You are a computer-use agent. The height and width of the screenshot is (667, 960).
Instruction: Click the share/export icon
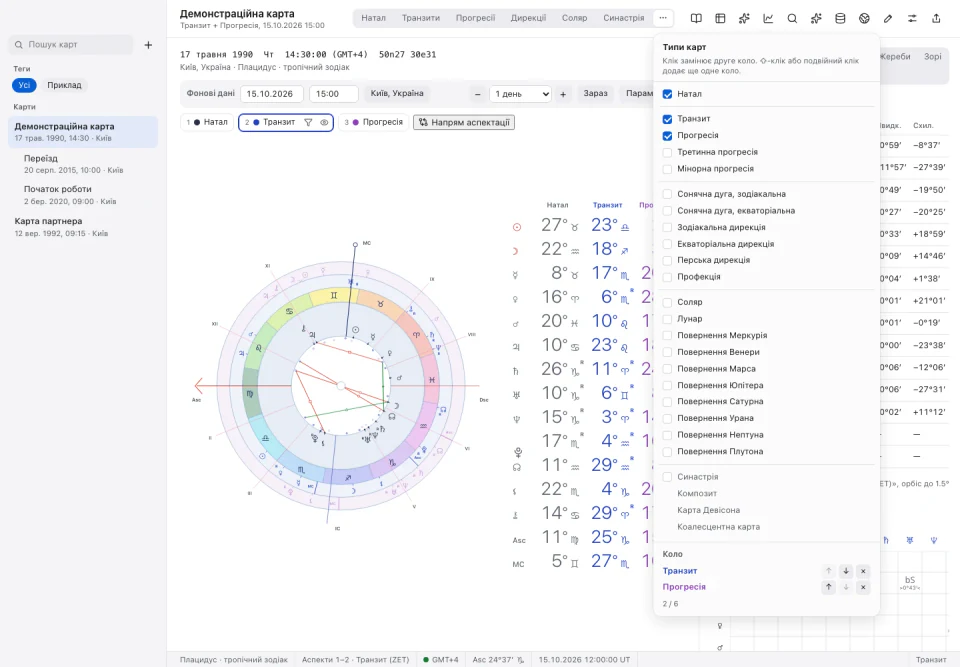coord(936,18)
